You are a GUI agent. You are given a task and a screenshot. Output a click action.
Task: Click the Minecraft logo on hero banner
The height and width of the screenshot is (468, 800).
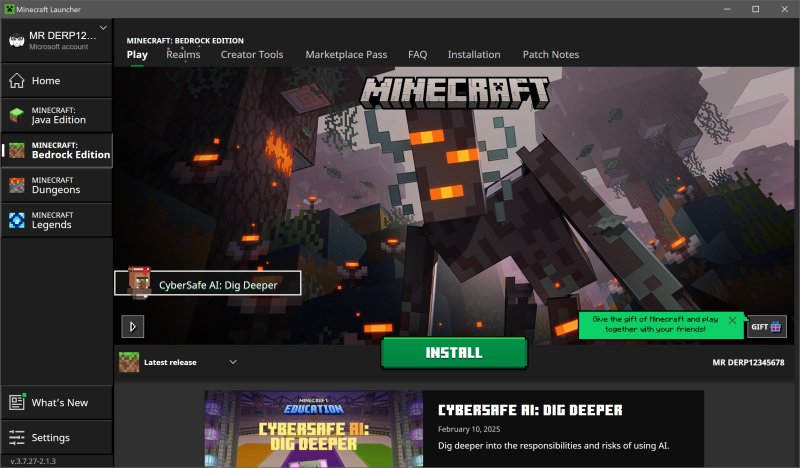(455, 92)
